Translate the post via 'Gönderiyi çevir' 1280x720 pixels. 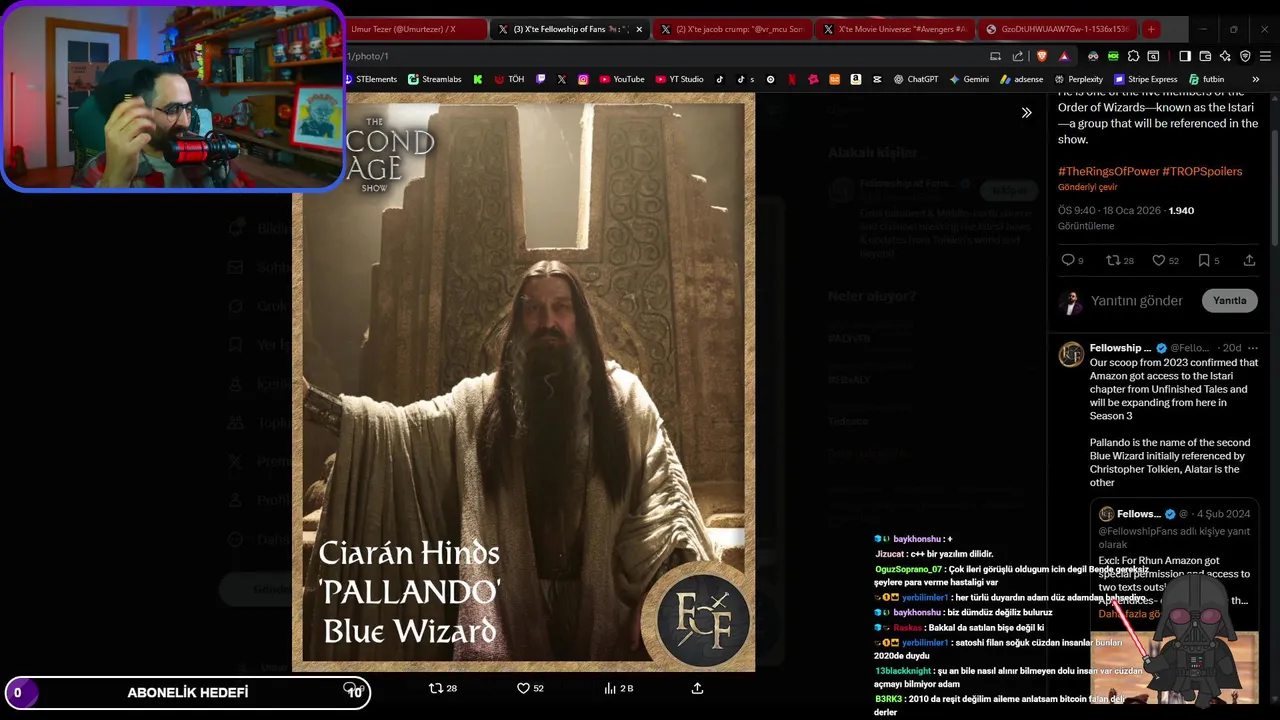1088,187
